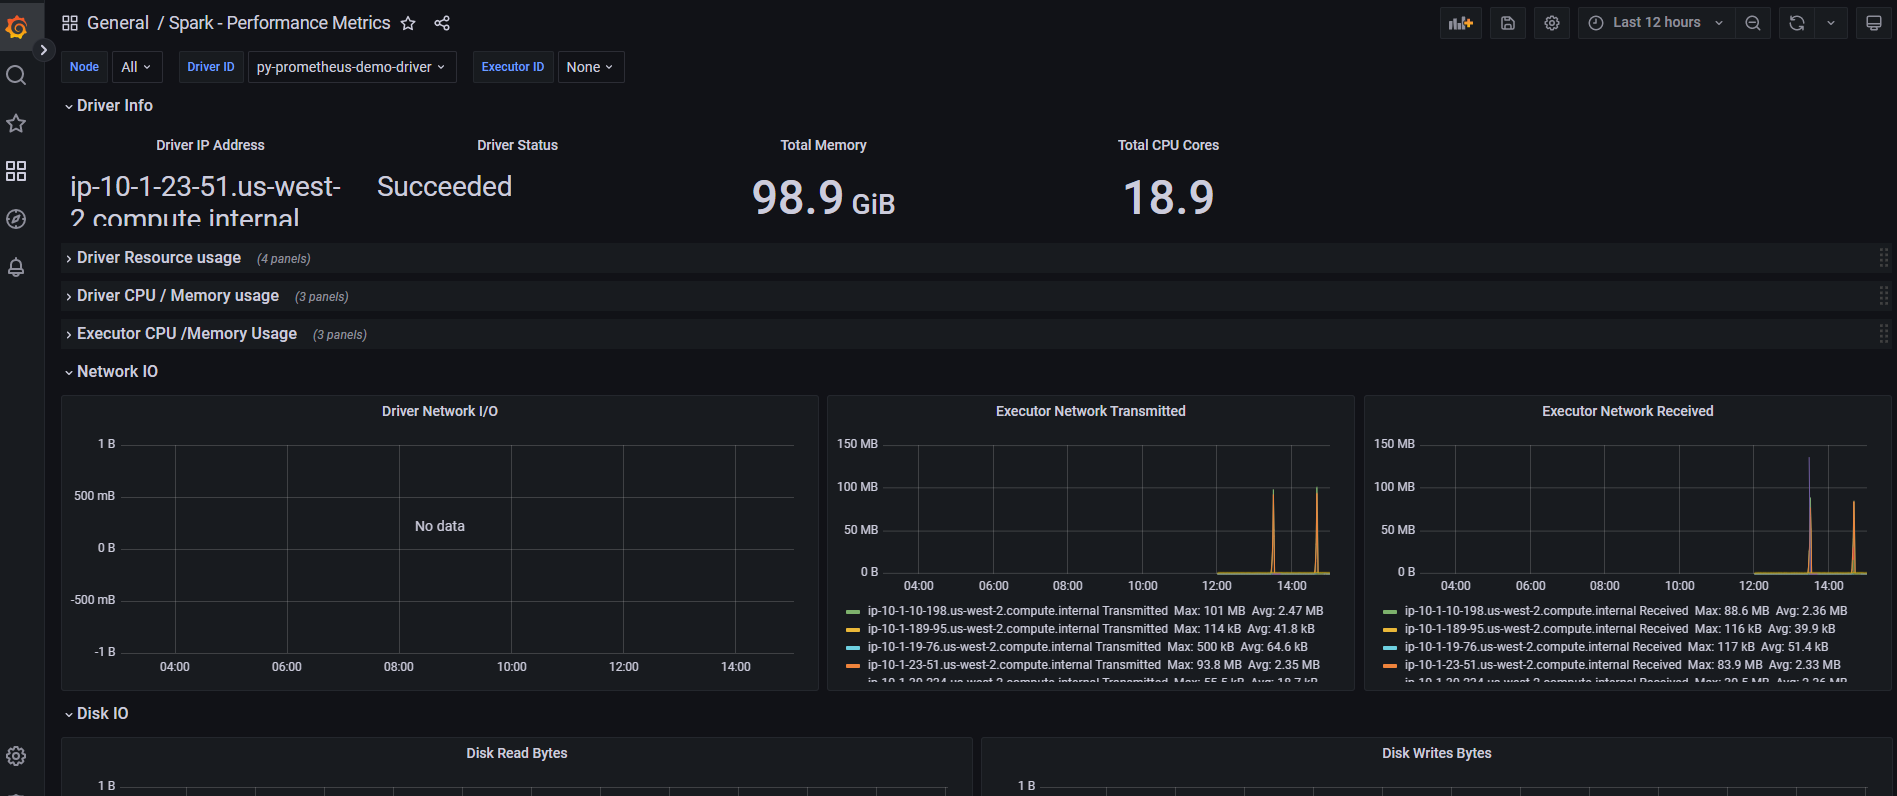Viewport: 1897px width, 796px height.
Task: Click yellow swatch of ip-10-1-189-95 Transmitted
Action: pyautogui.click(x=853, y=629)
